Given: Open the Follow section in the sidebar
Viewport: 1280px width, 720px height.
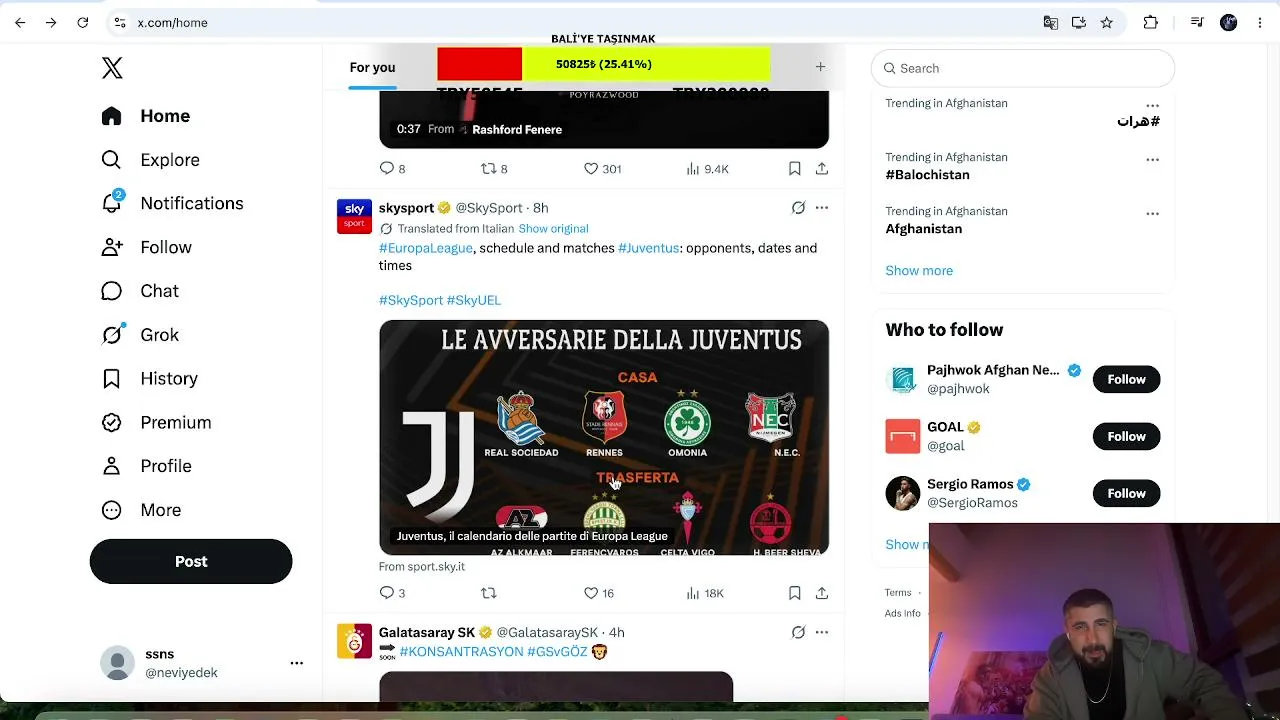Looking at the screenshot, I should tap(146, 247).
